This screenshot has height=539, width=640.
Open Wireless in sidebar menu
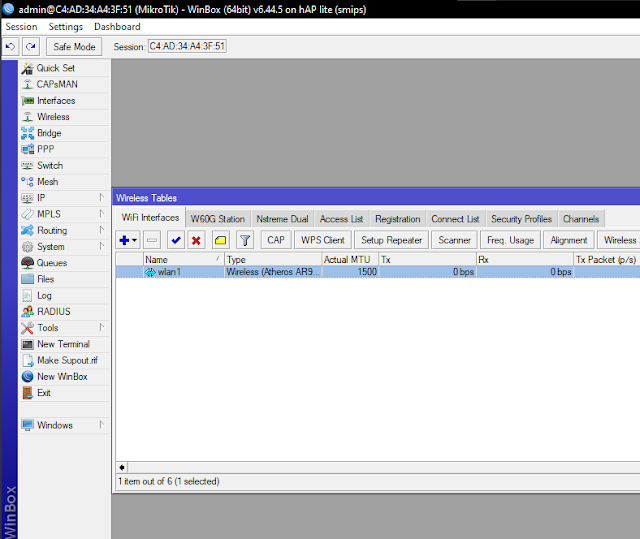click(x=64, y=117)
